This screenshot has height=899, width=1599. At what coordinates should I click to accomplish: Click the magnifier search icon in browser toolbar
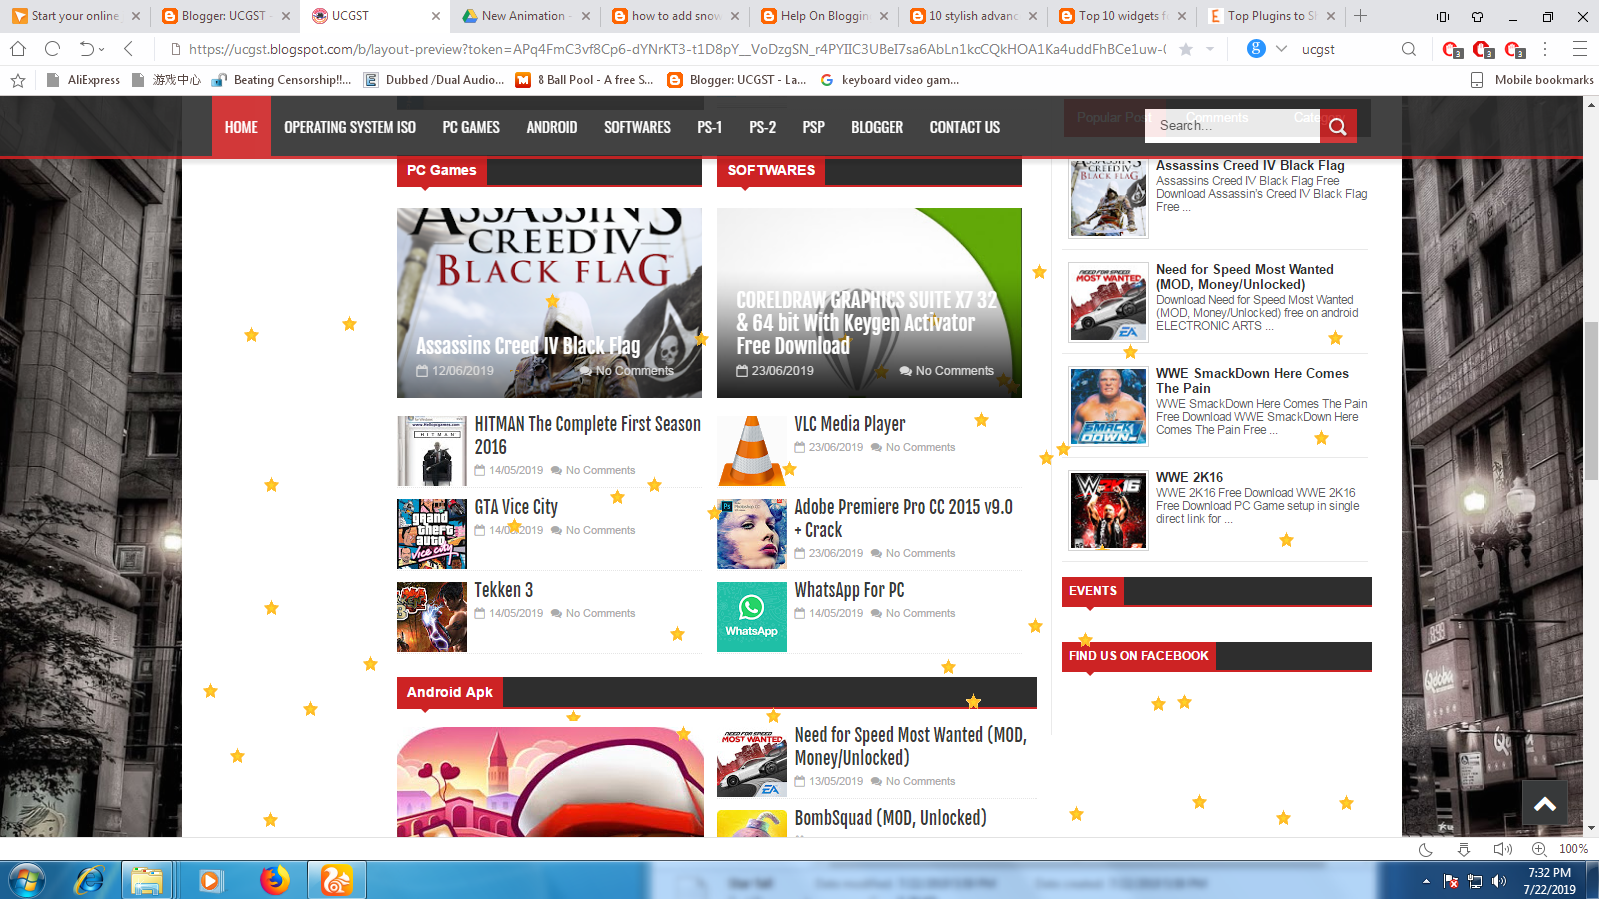[1409, 49]
